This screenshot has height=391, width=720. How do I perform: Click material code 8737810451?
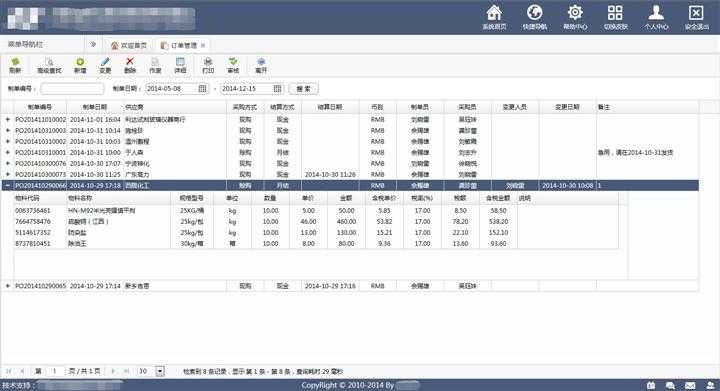[33, 244]
